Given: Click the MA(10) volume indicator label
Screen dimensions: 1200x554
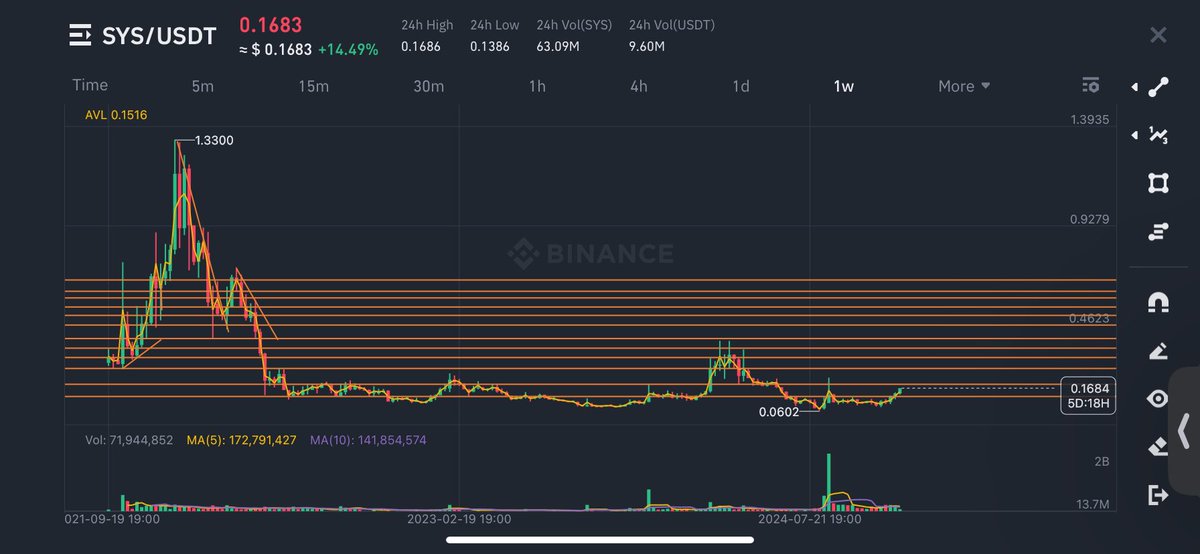Looking at the screenshot, I should pyautogui.click(x=367, y=439).
